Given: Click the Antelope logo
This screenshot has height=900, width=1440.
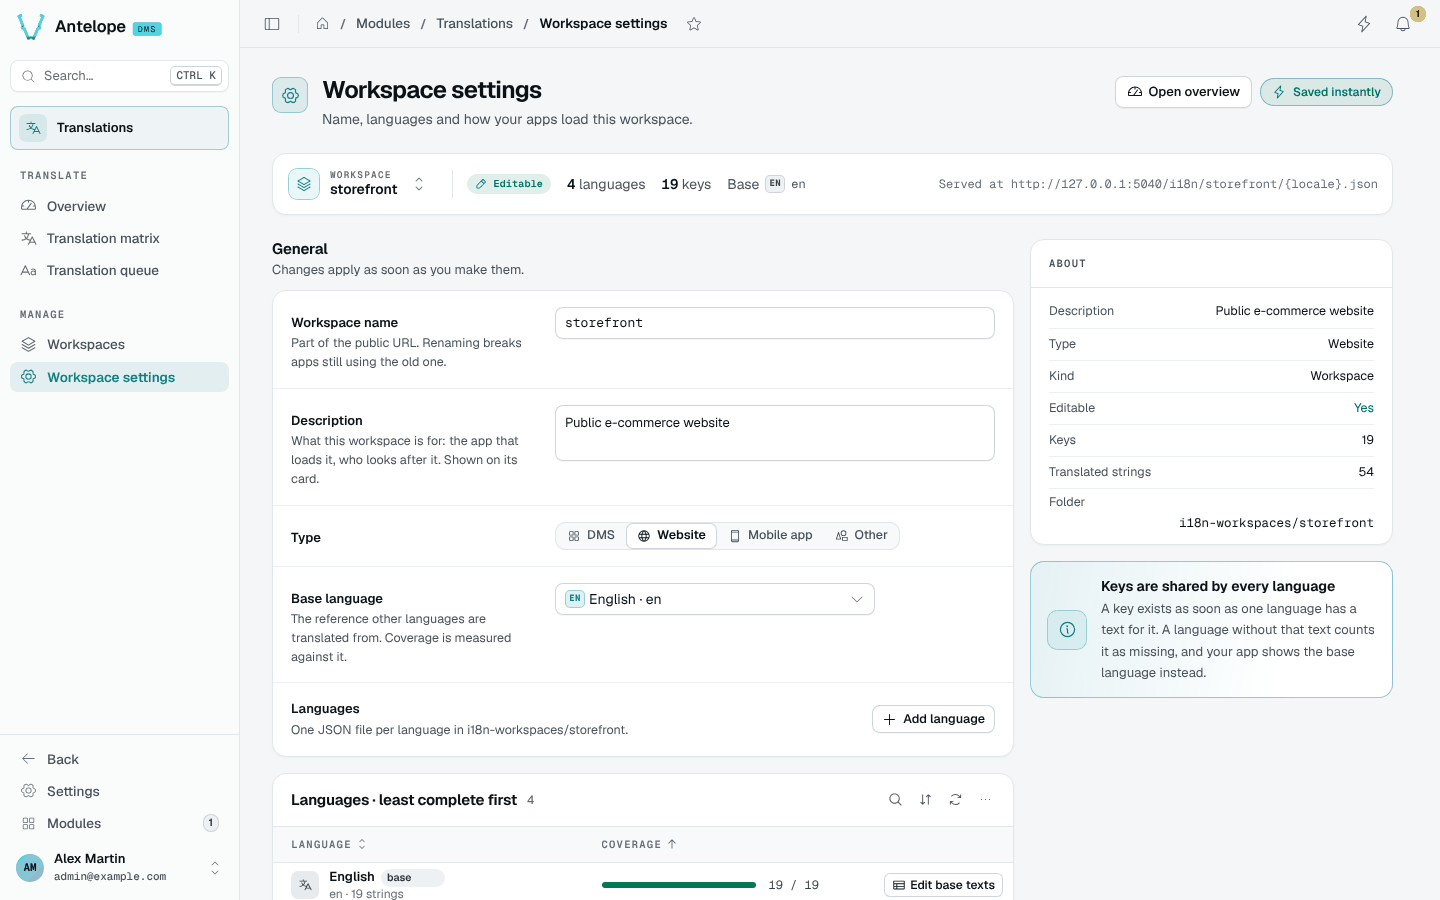Looking at the screenshot, I should [x=31, y=27].
